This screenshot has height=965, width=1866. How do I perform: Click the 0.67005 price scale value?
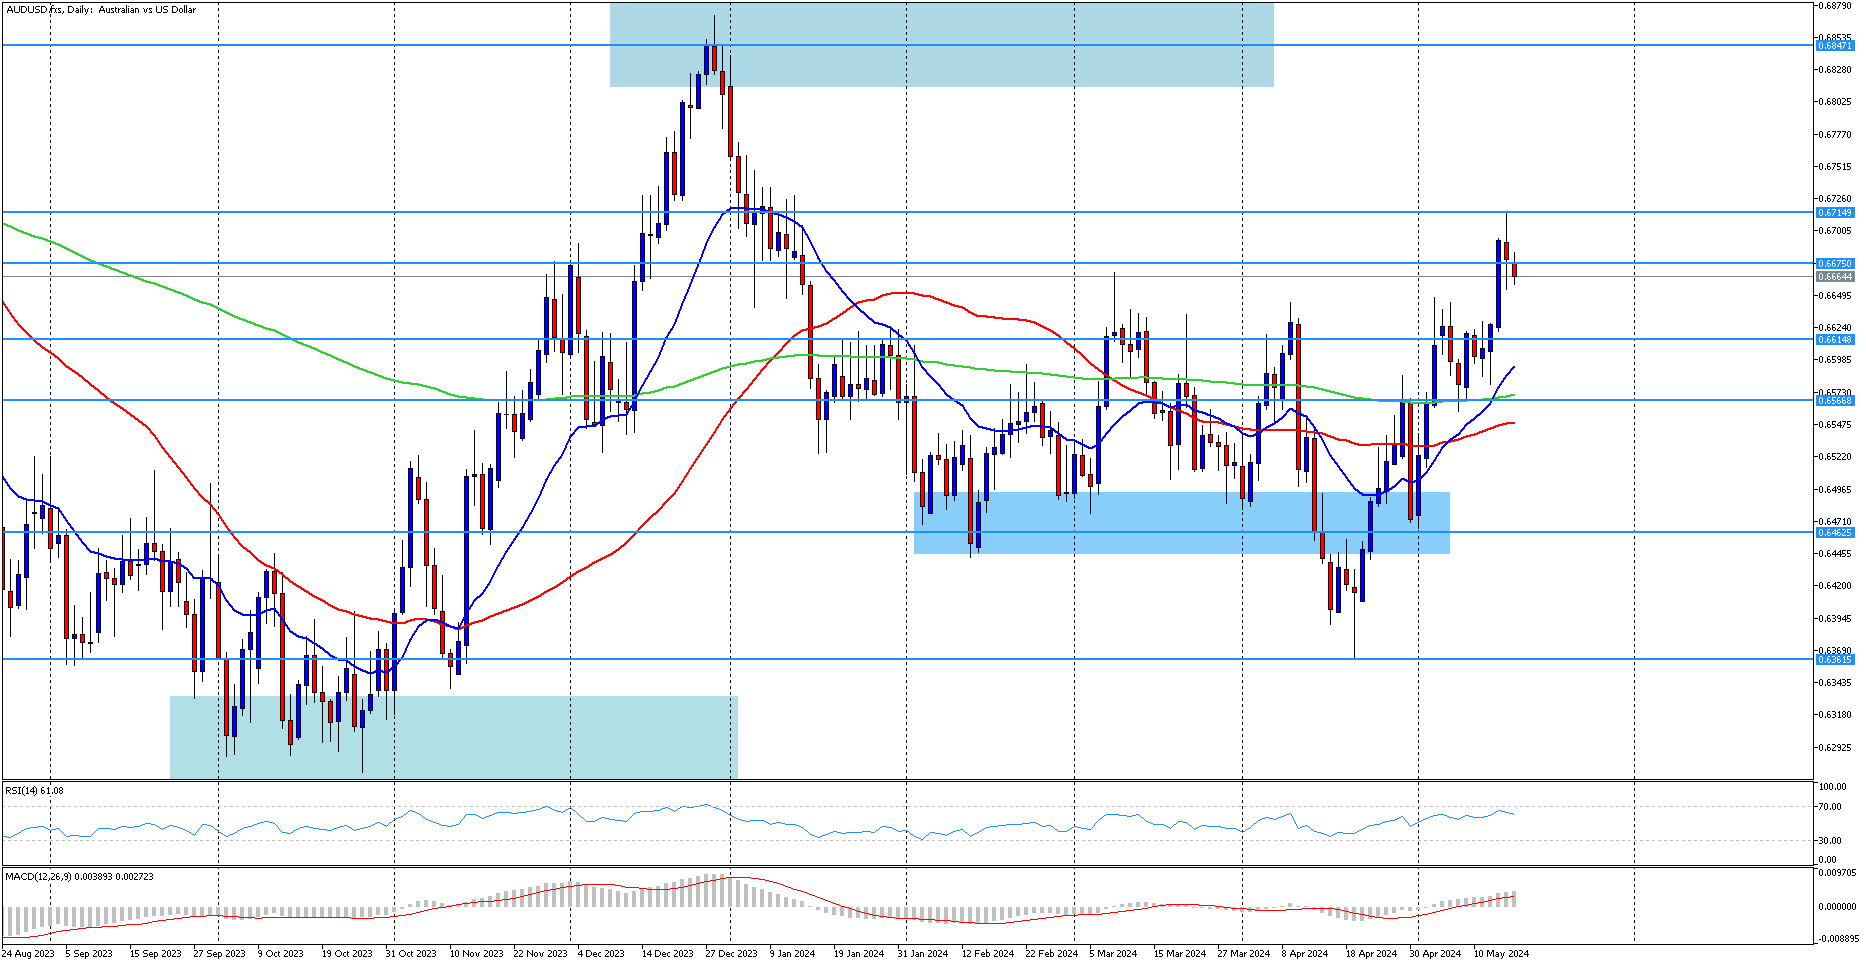(x=1835, y=230)
